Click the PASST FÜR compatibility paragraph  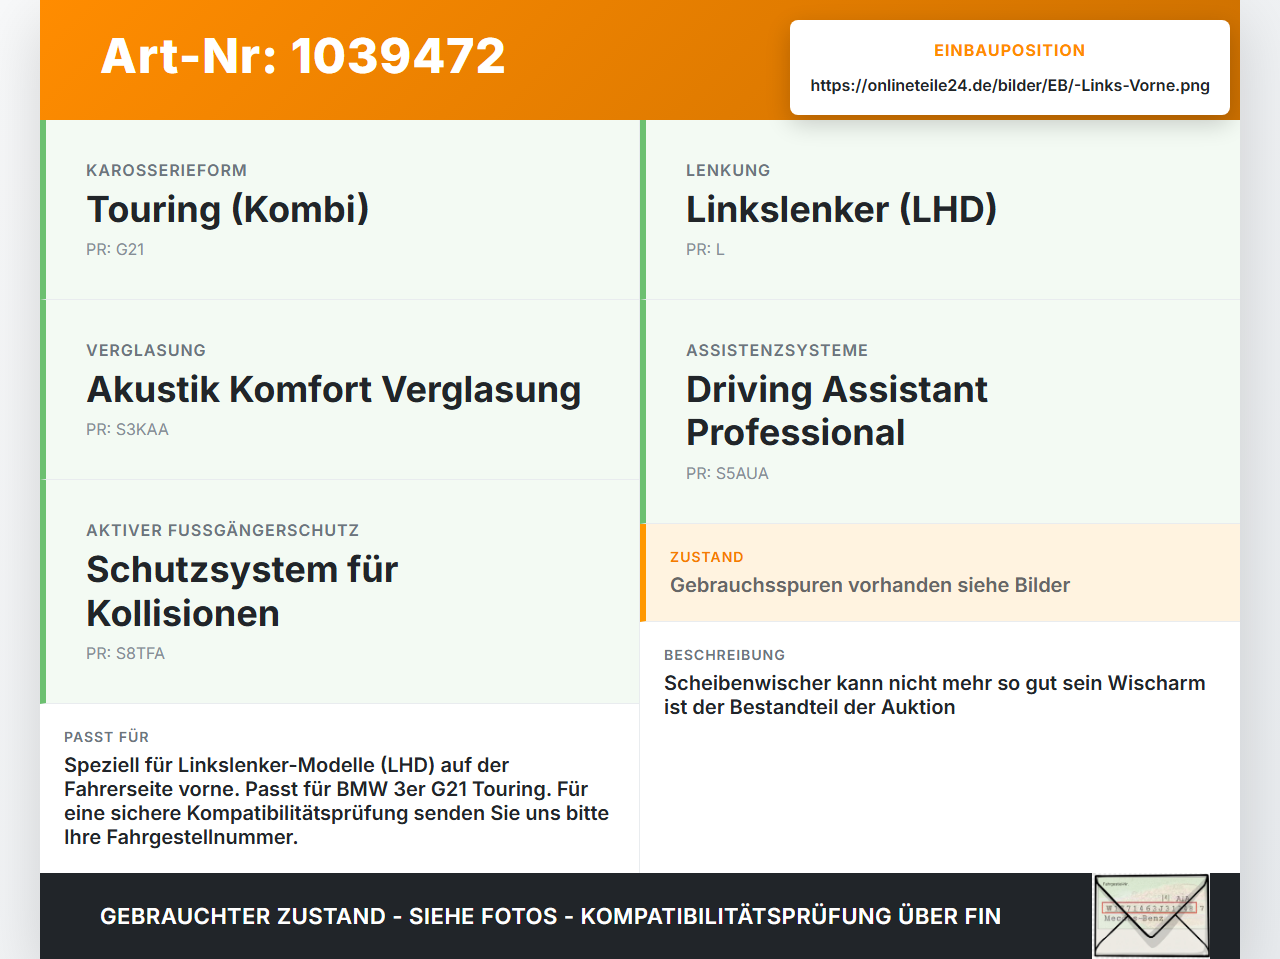pyautogui.click(x=337, y=801)
